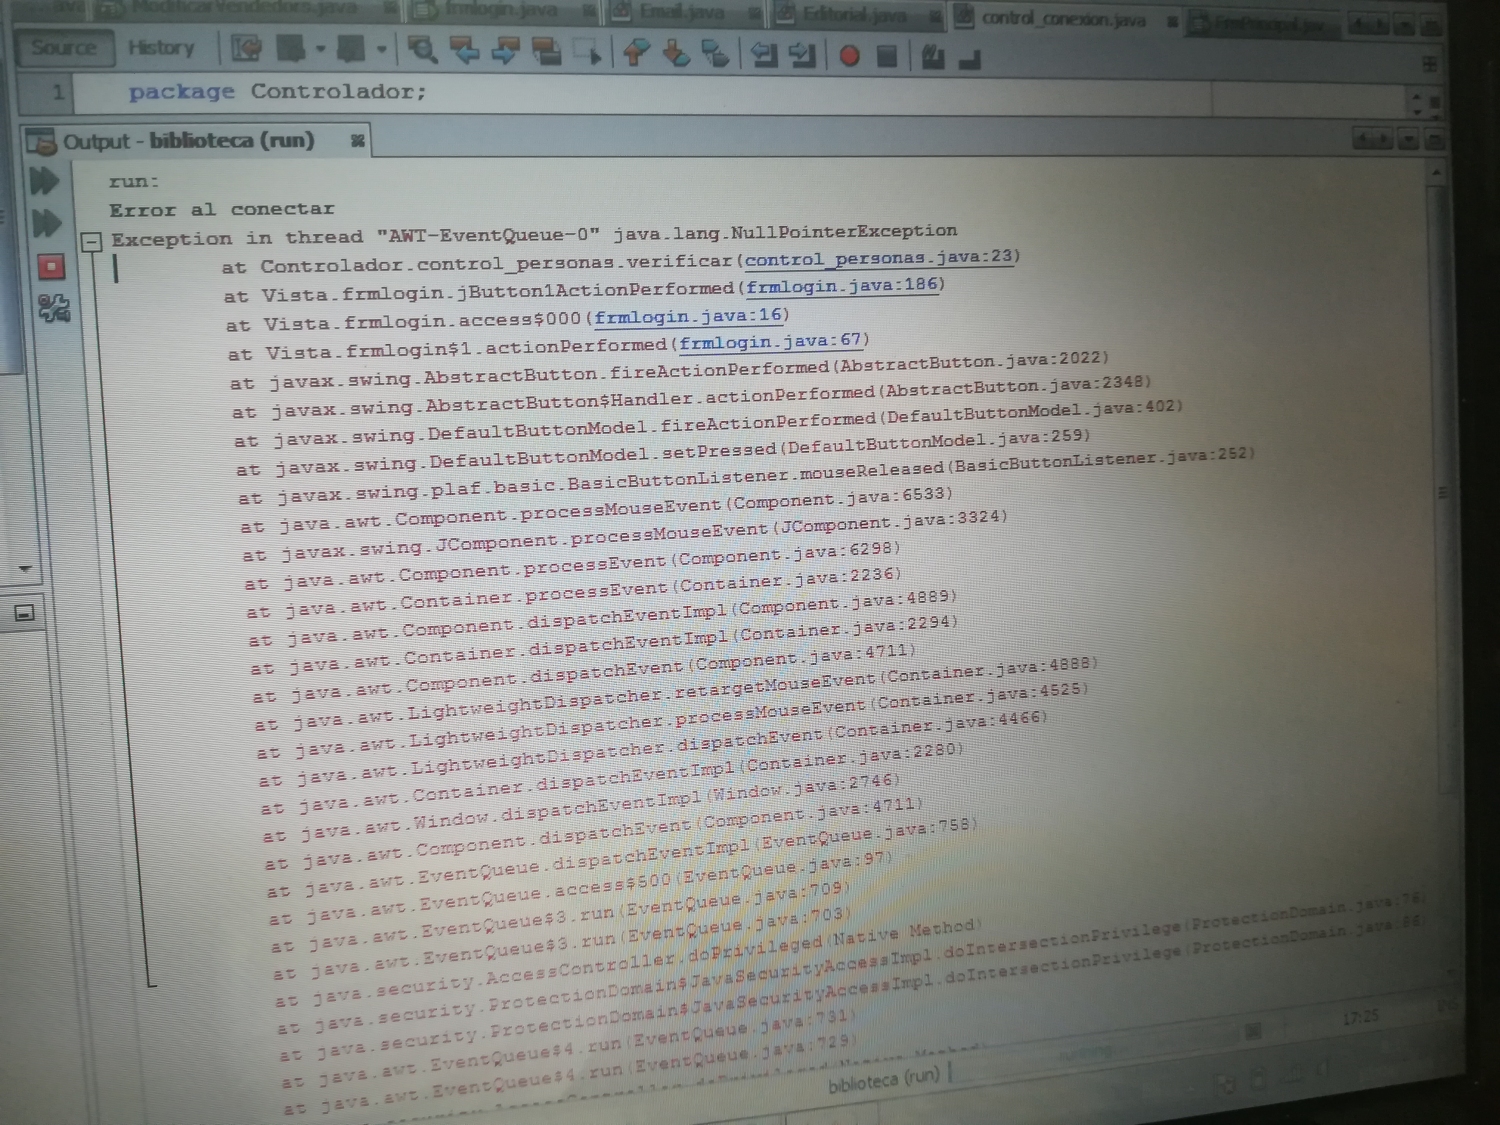The image size is (1500, 1125).
Task: Open dropdown arrow next to back navigation icon
Action: (x=321, y=48)
